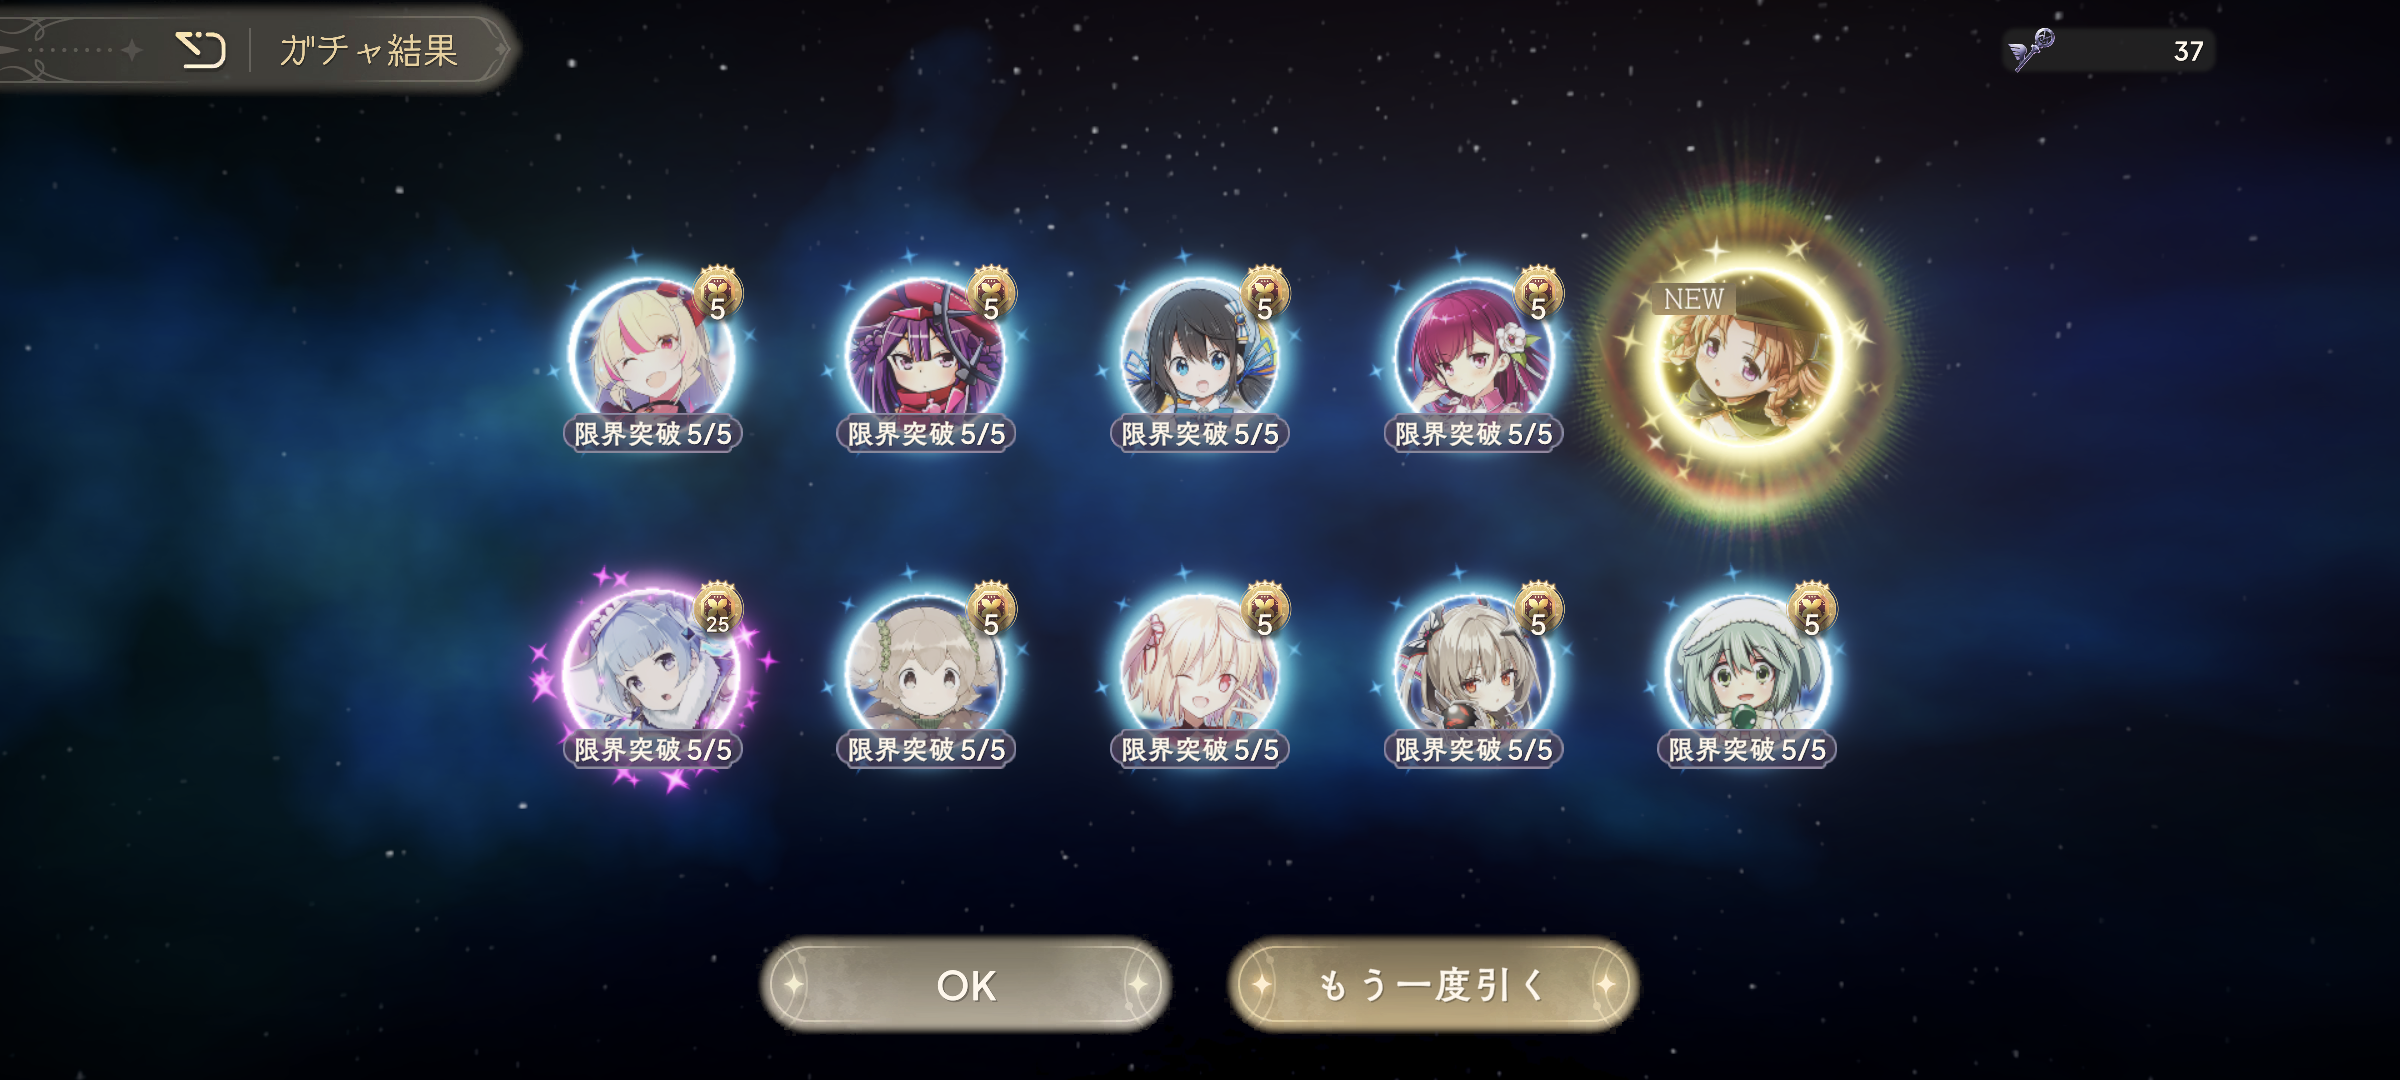Select the pink sparkle silver-haired maid portrait
The height and width of the screenshot is (1080, 2400).
click(x=652, y=670)
